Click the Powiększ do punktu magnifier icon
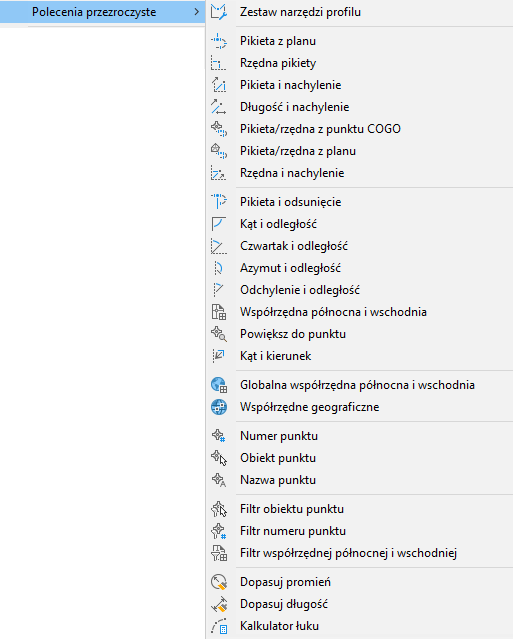Image resolution: width=513 pixels, height=639 pixels. click(x=218, y=334)
